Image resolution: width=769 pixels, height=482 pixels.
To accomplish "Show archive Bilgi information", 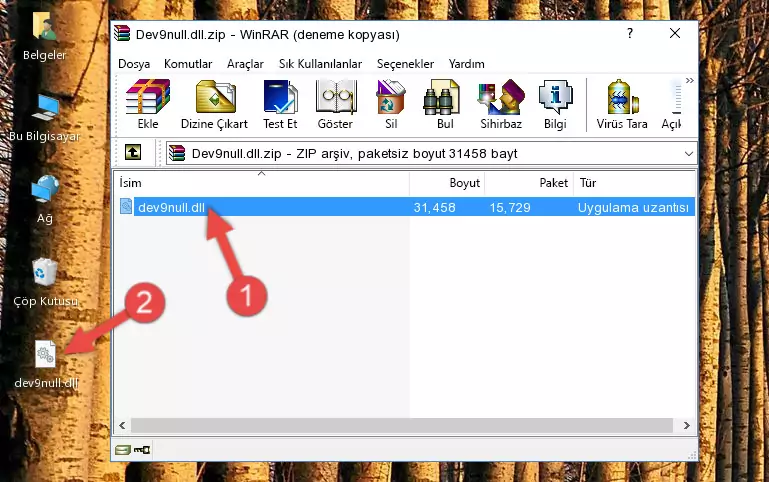I will (555, 104).
